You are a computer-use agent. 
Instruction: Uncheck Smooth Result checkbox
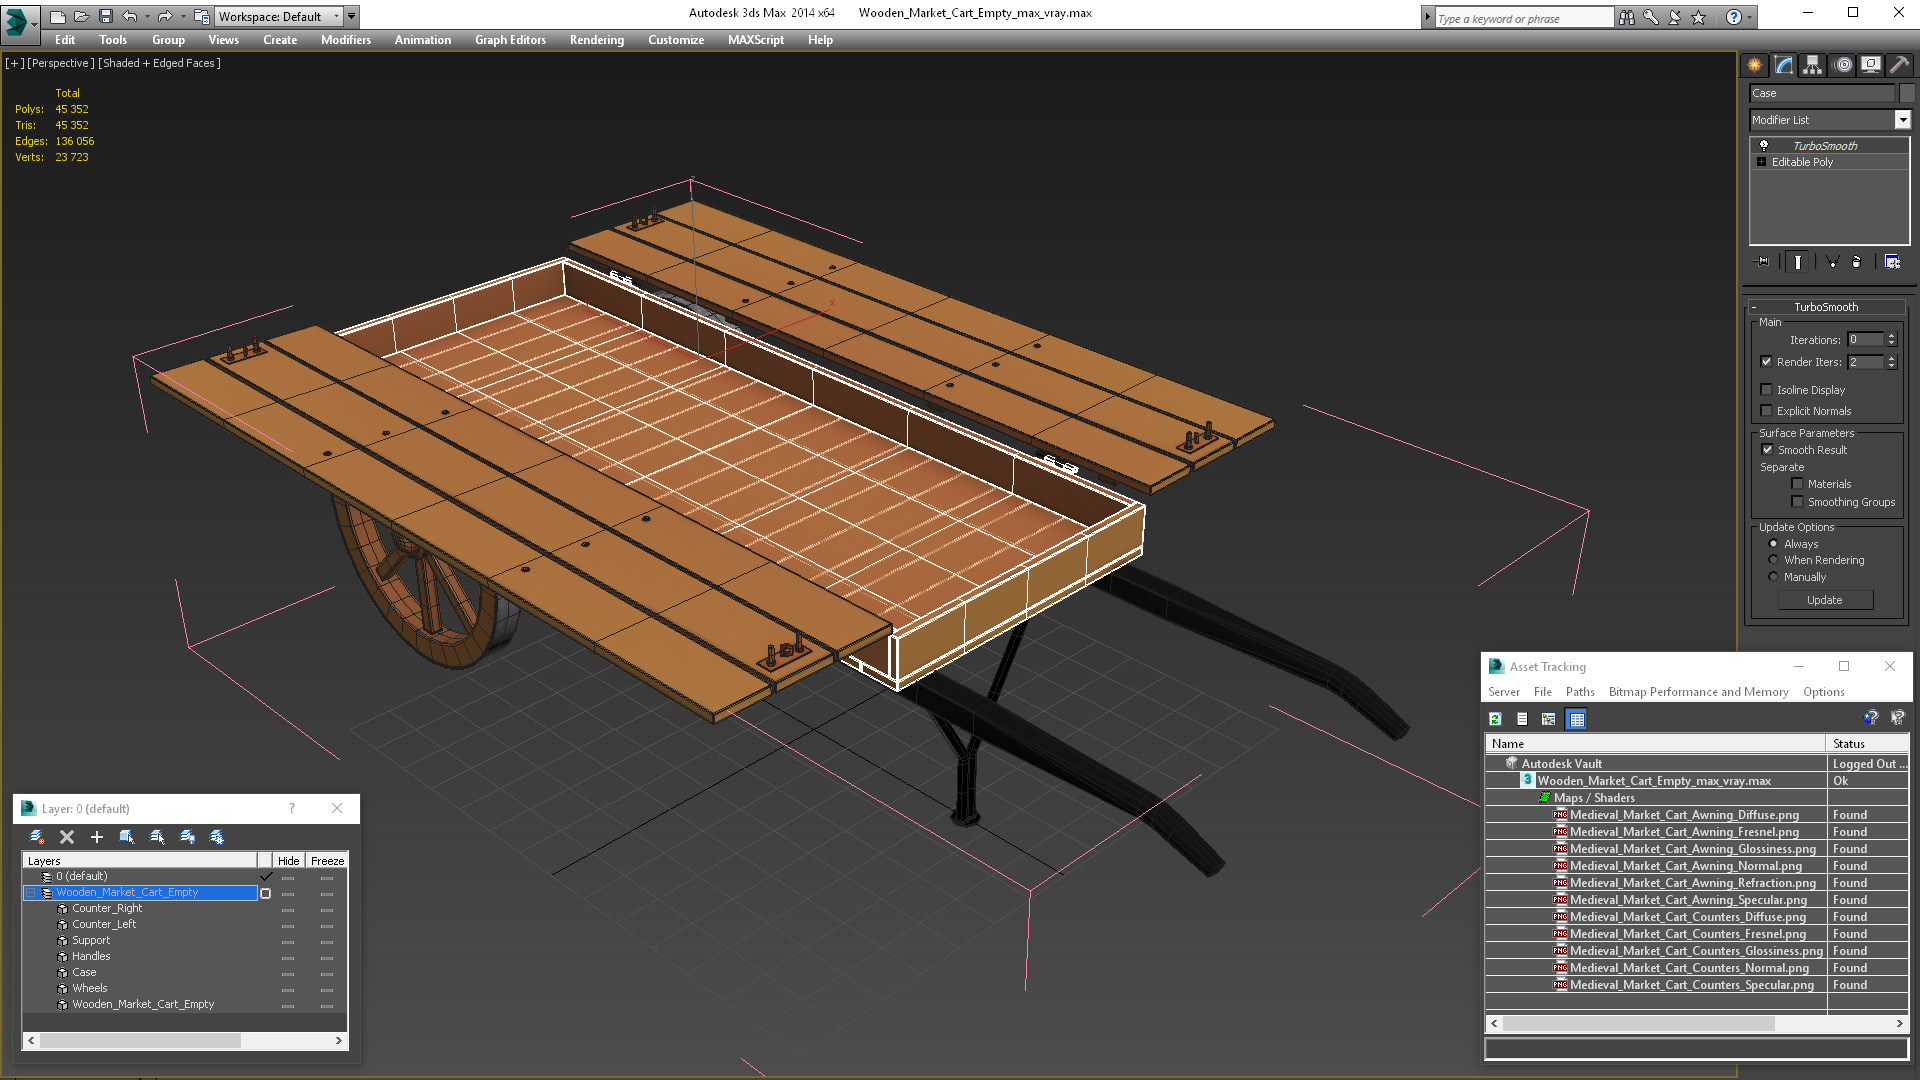(1767, 450)
